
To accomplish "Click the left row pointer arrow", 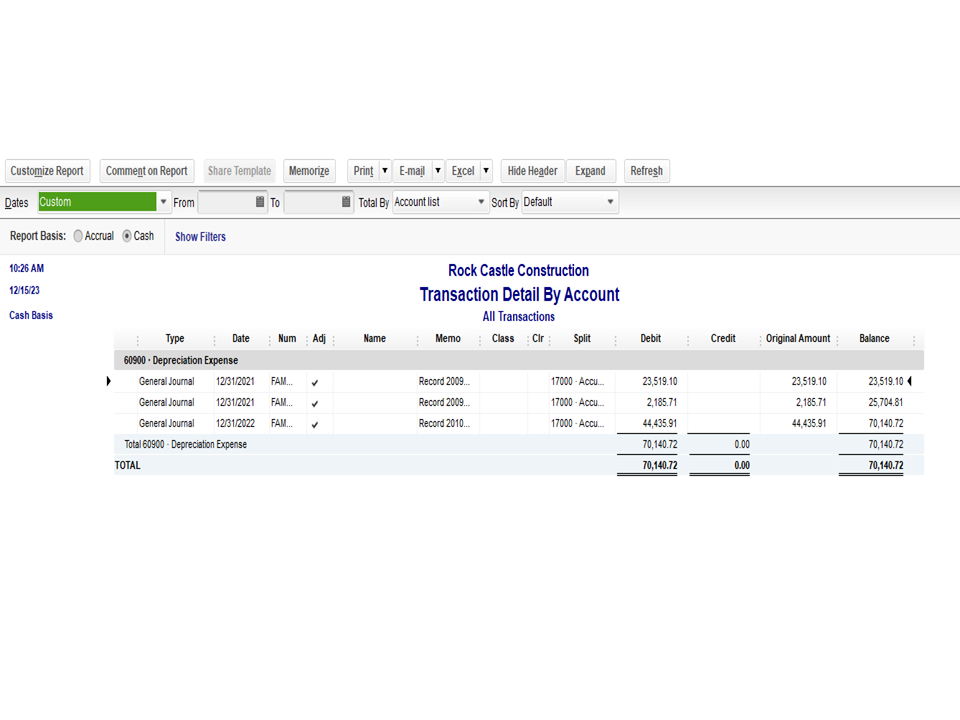I will tap(108, 381).
